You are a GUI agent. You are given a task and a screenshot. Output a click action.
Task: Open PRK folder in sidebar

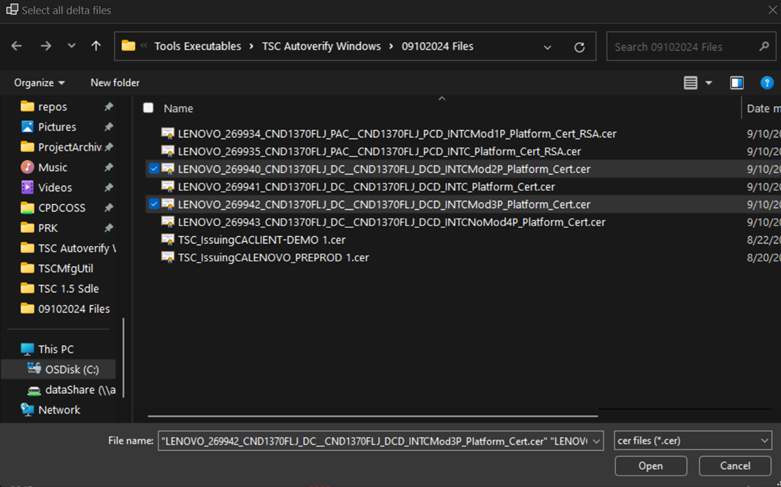pyautogui.click(x=48, y=228)
